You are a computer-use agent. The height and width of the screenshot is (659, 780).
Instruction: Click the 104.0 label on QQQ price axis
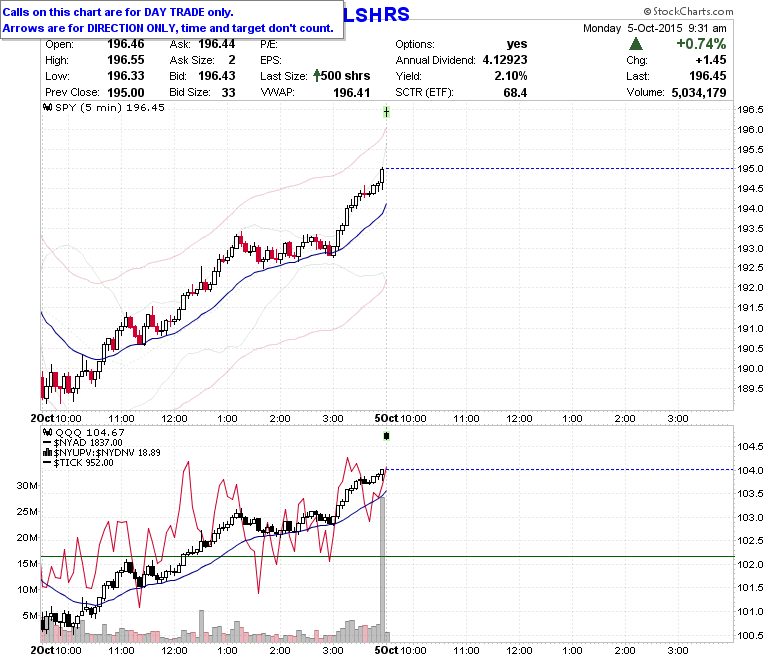coord(750,470)
